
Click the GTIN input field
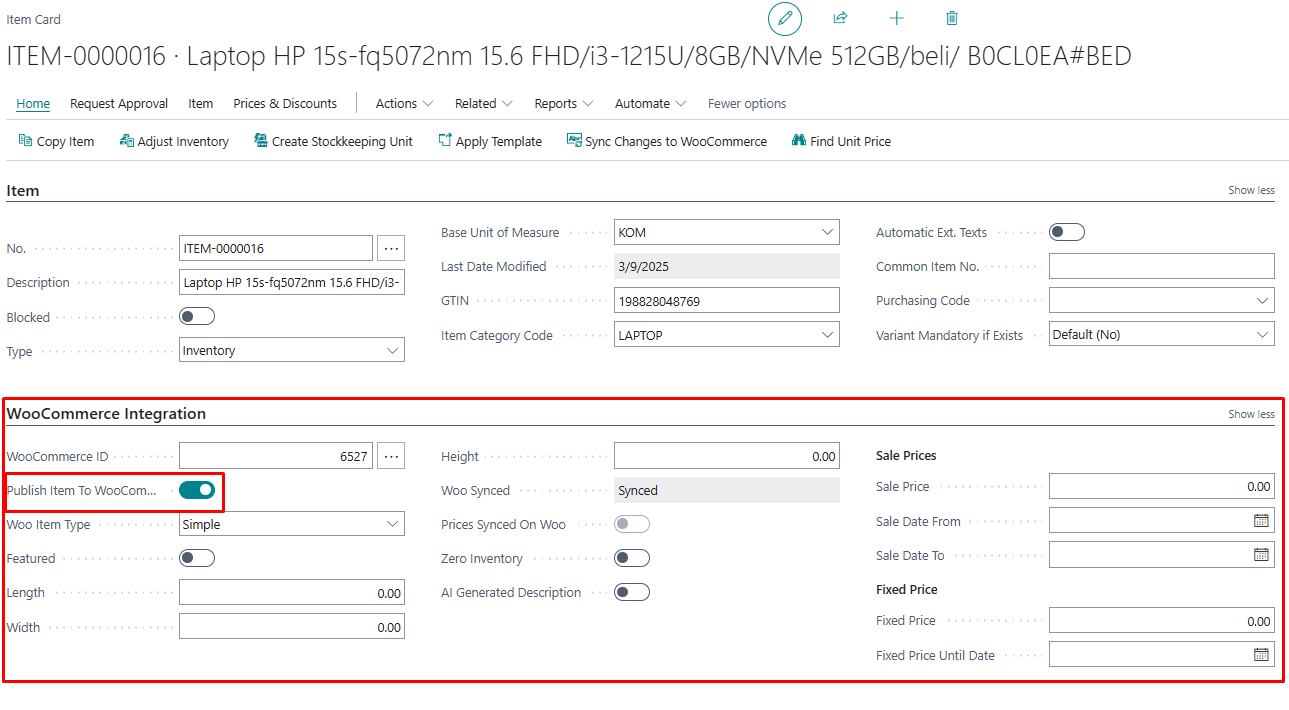(x=727, y=300)
